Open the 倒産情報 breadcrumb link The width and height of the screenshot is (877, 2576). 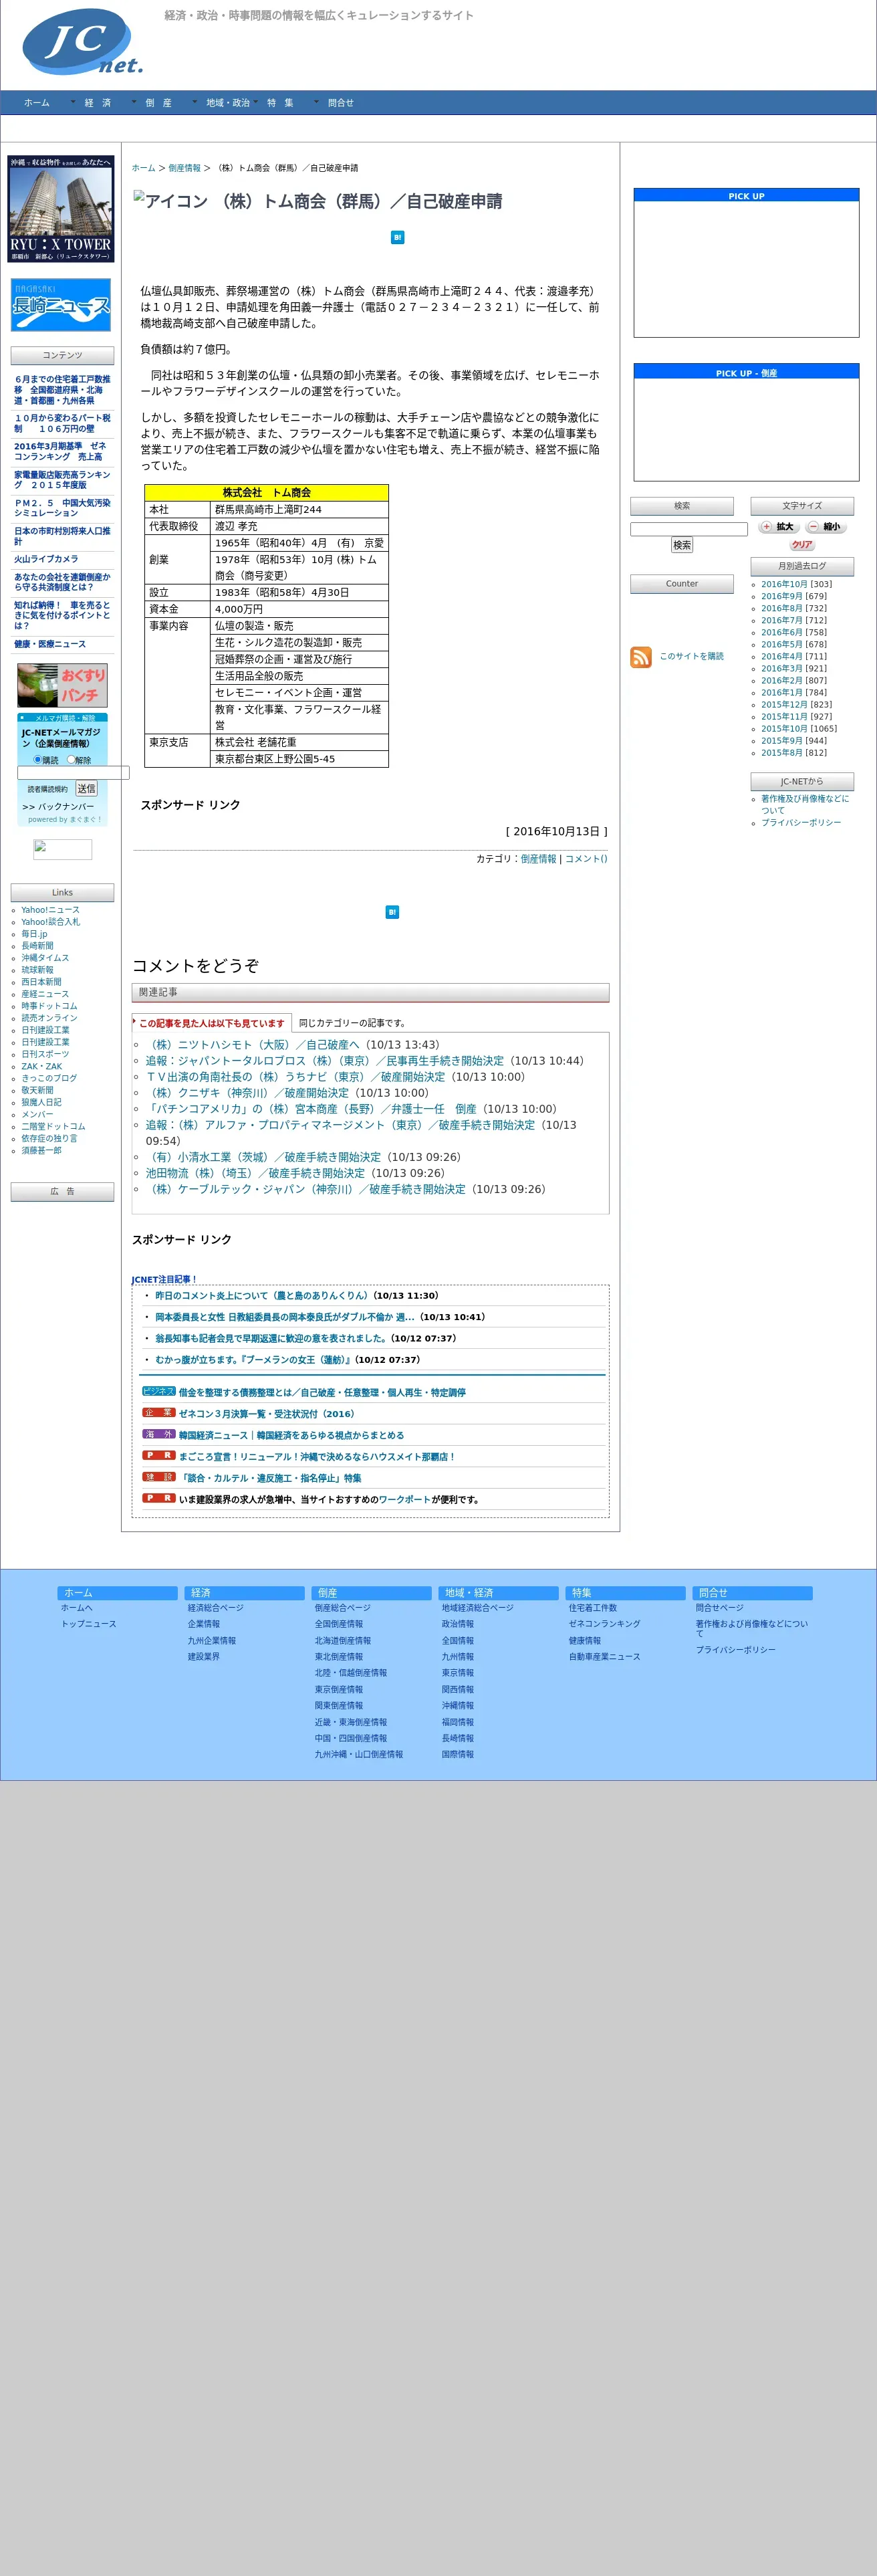185,168
